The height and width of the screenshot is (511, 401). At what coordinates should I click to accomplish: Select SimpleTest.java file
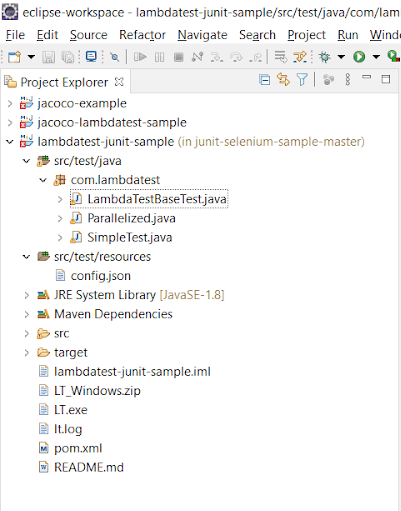point(130,237)
